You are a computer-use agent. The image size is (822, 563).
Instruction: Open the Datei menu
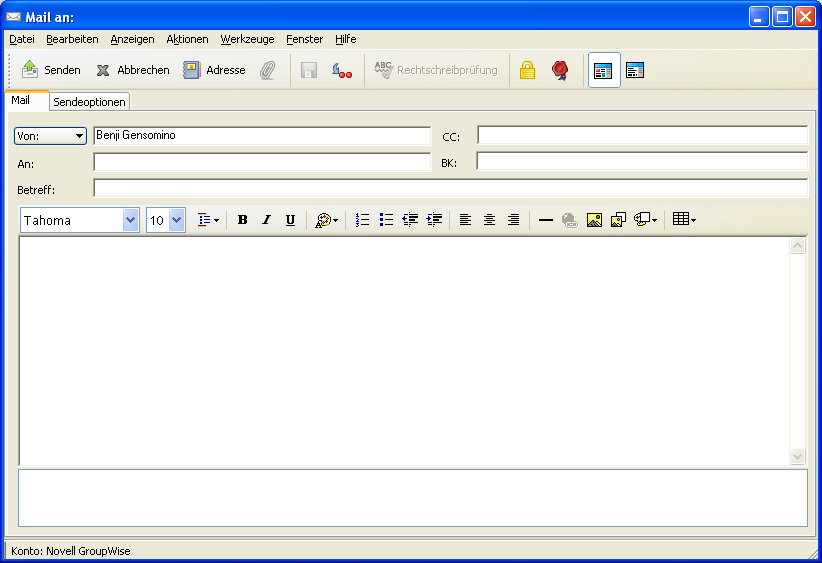(x=22, y=39)
